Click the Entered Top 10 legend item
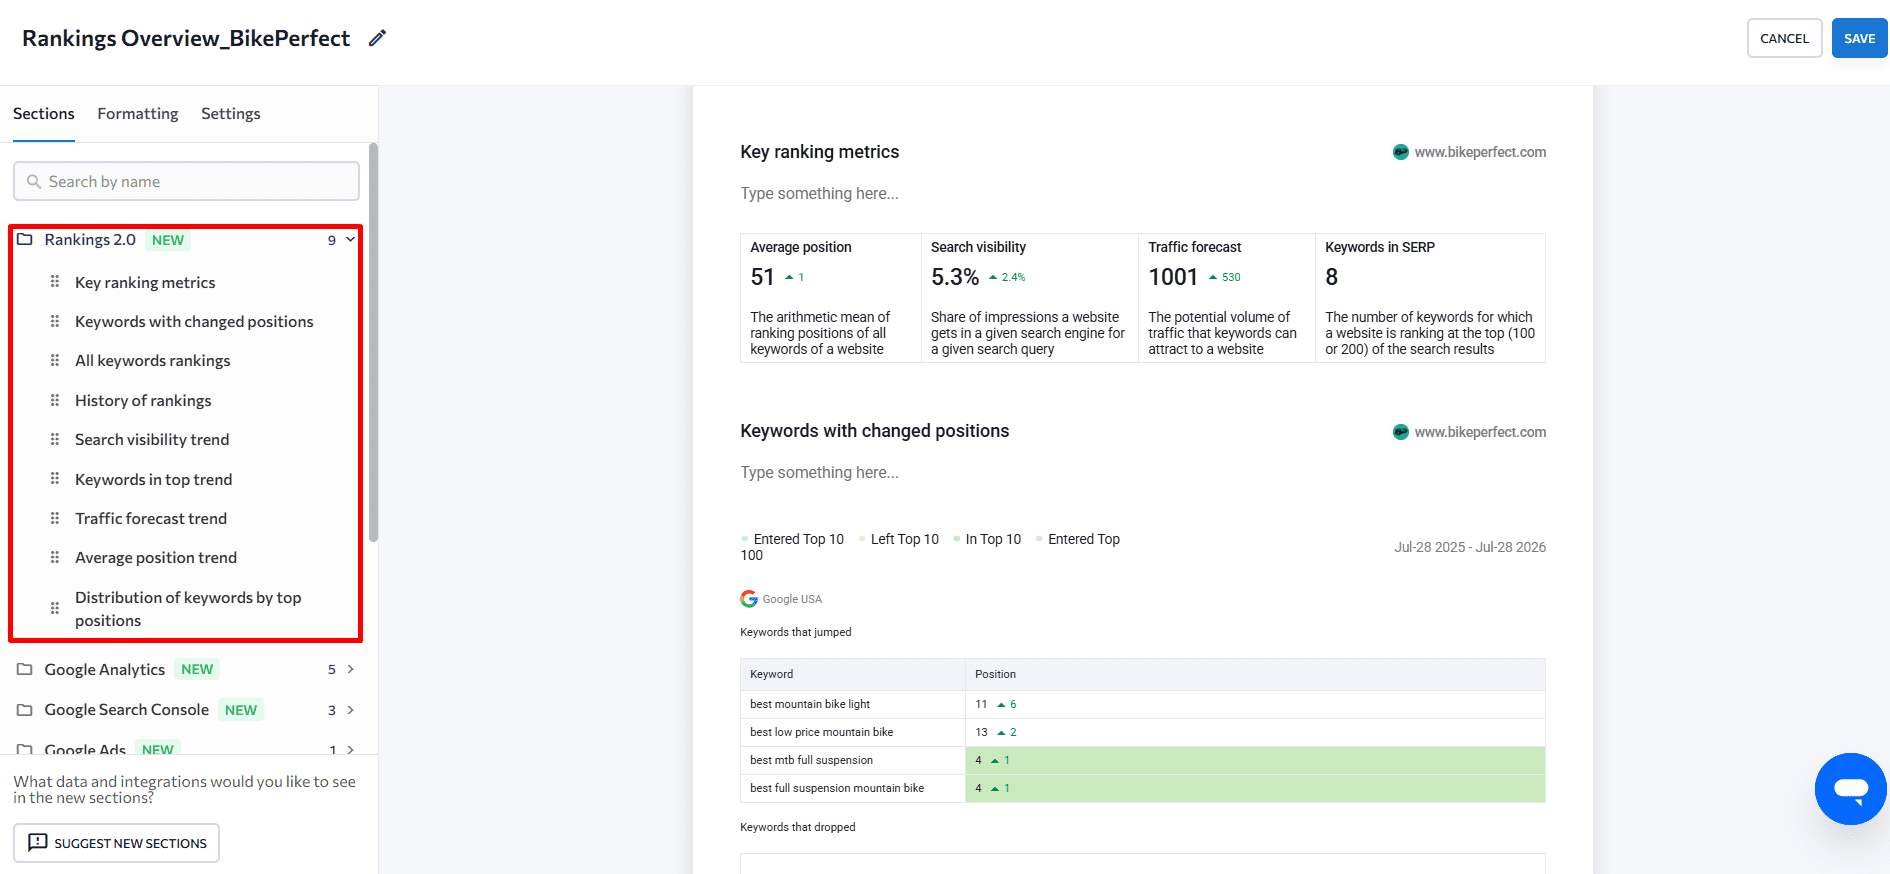The width and height of the screenshot is (1890, 874). tap(793, 539)
